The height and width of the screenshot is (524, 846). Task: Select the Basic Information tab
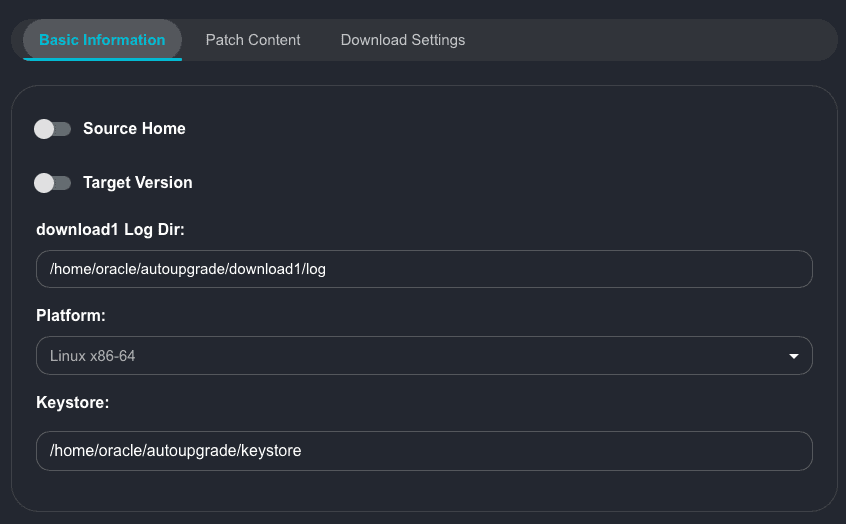(102, 40)
